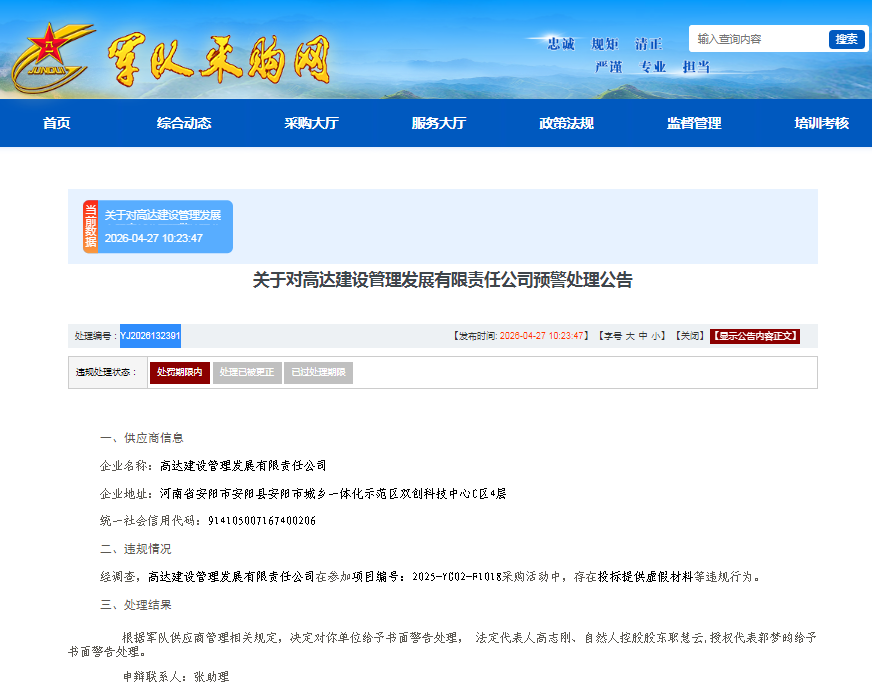The image size is (872, 685).
Task: Click the 搜索 search button
Action: pos(846,39)
